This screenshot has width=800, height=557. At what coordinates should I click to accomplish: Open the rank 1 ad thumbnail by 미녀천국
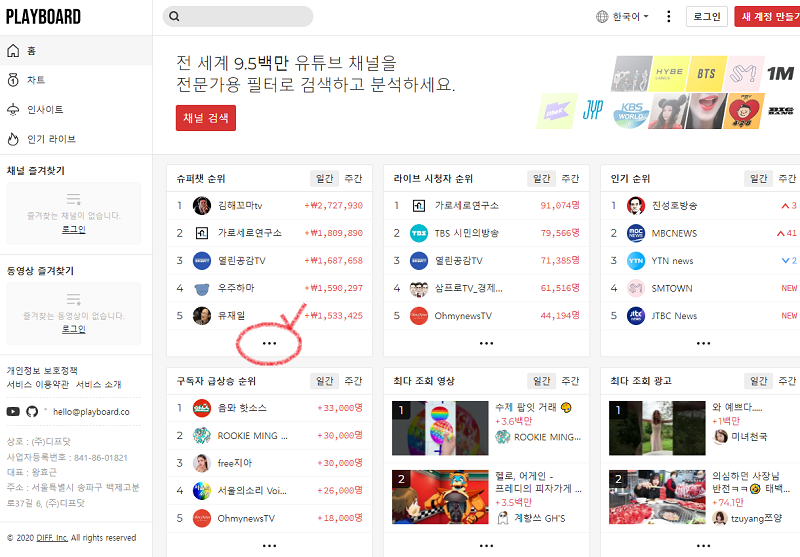pos(657,428)
